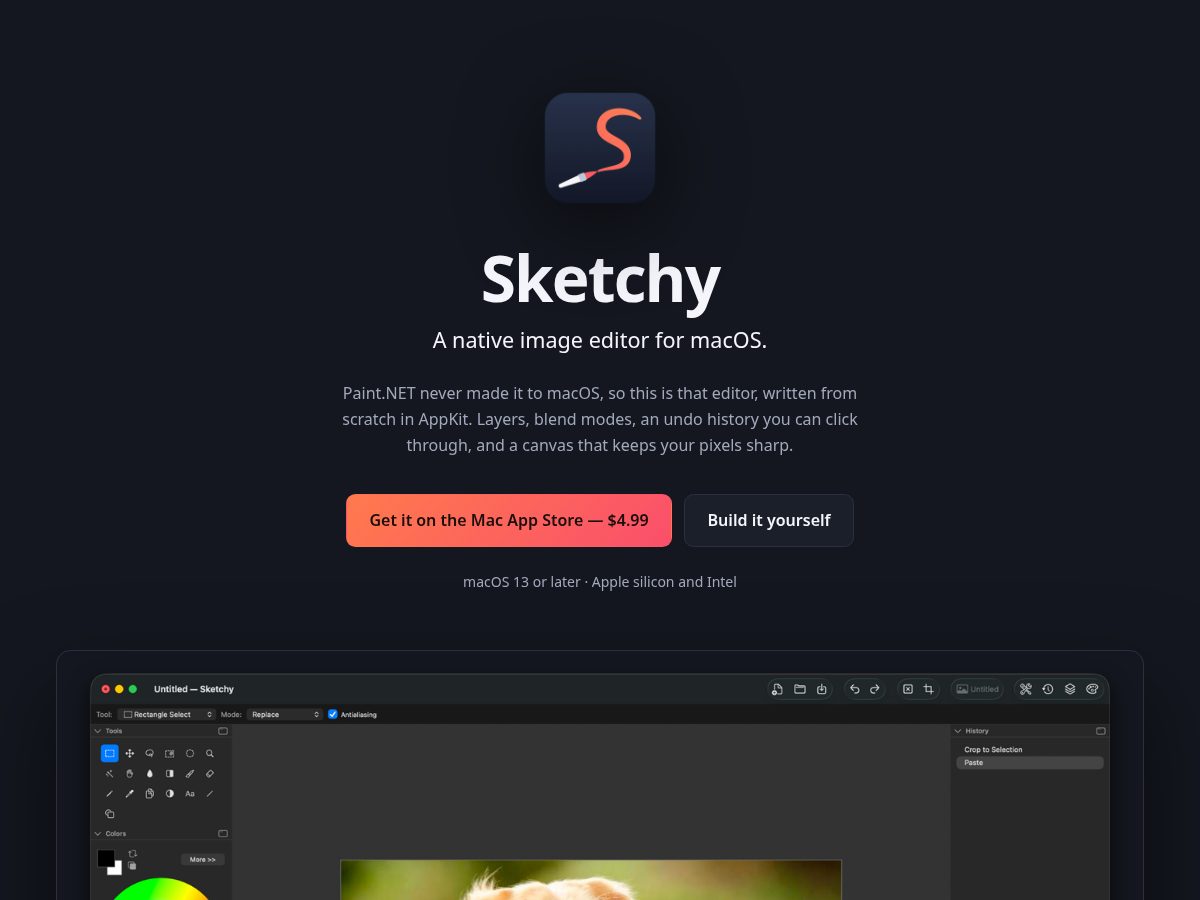Click 'A native image editor for macOS.' tagline
Screen dimensions: 1200x900
600,340
